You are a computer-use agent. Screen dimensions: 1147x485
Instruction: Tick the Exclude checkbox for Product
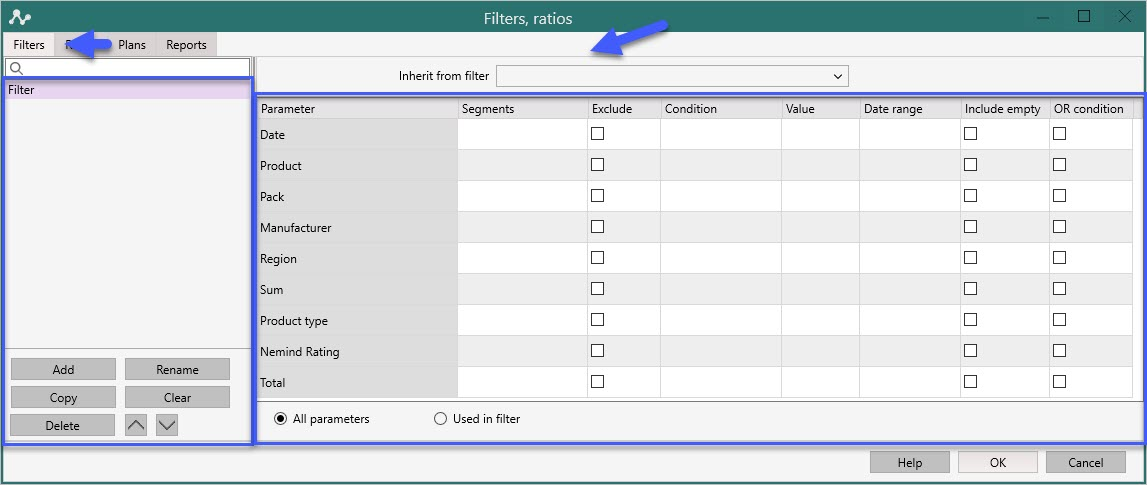pyautogui.click(x=598, y=165)
